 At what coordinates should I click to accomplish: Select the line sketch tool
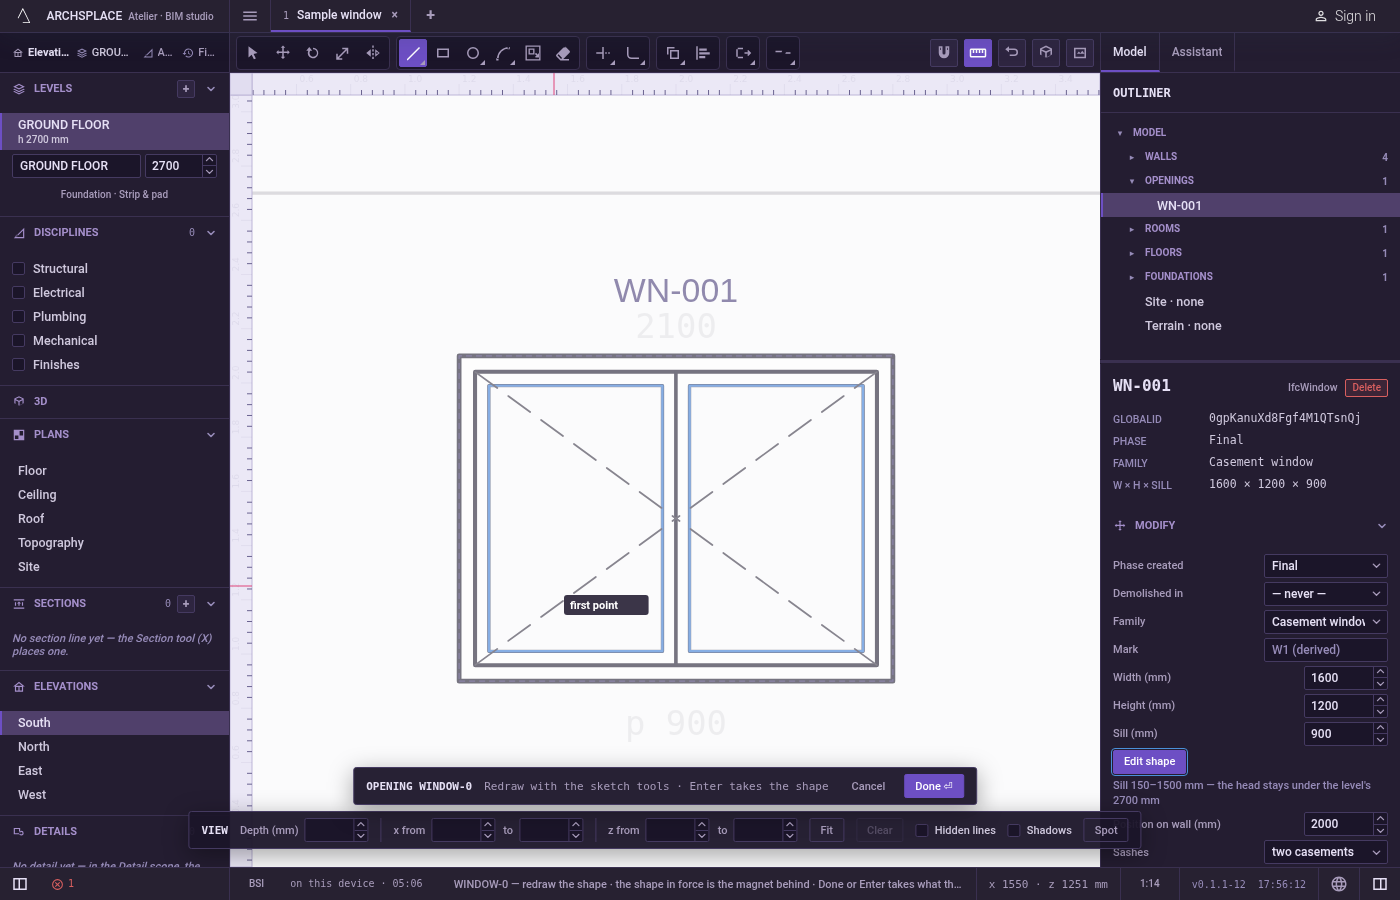pos(413,53)
